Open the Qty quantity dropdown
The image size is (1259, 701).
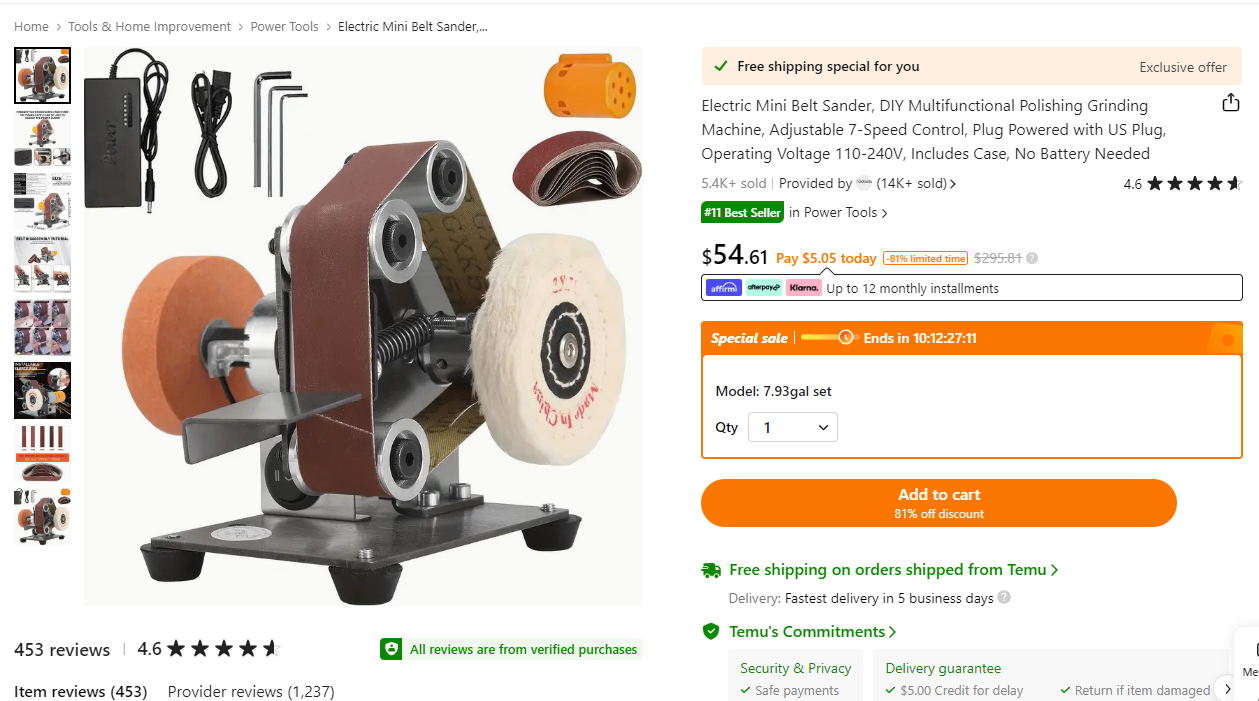[793, 427]
